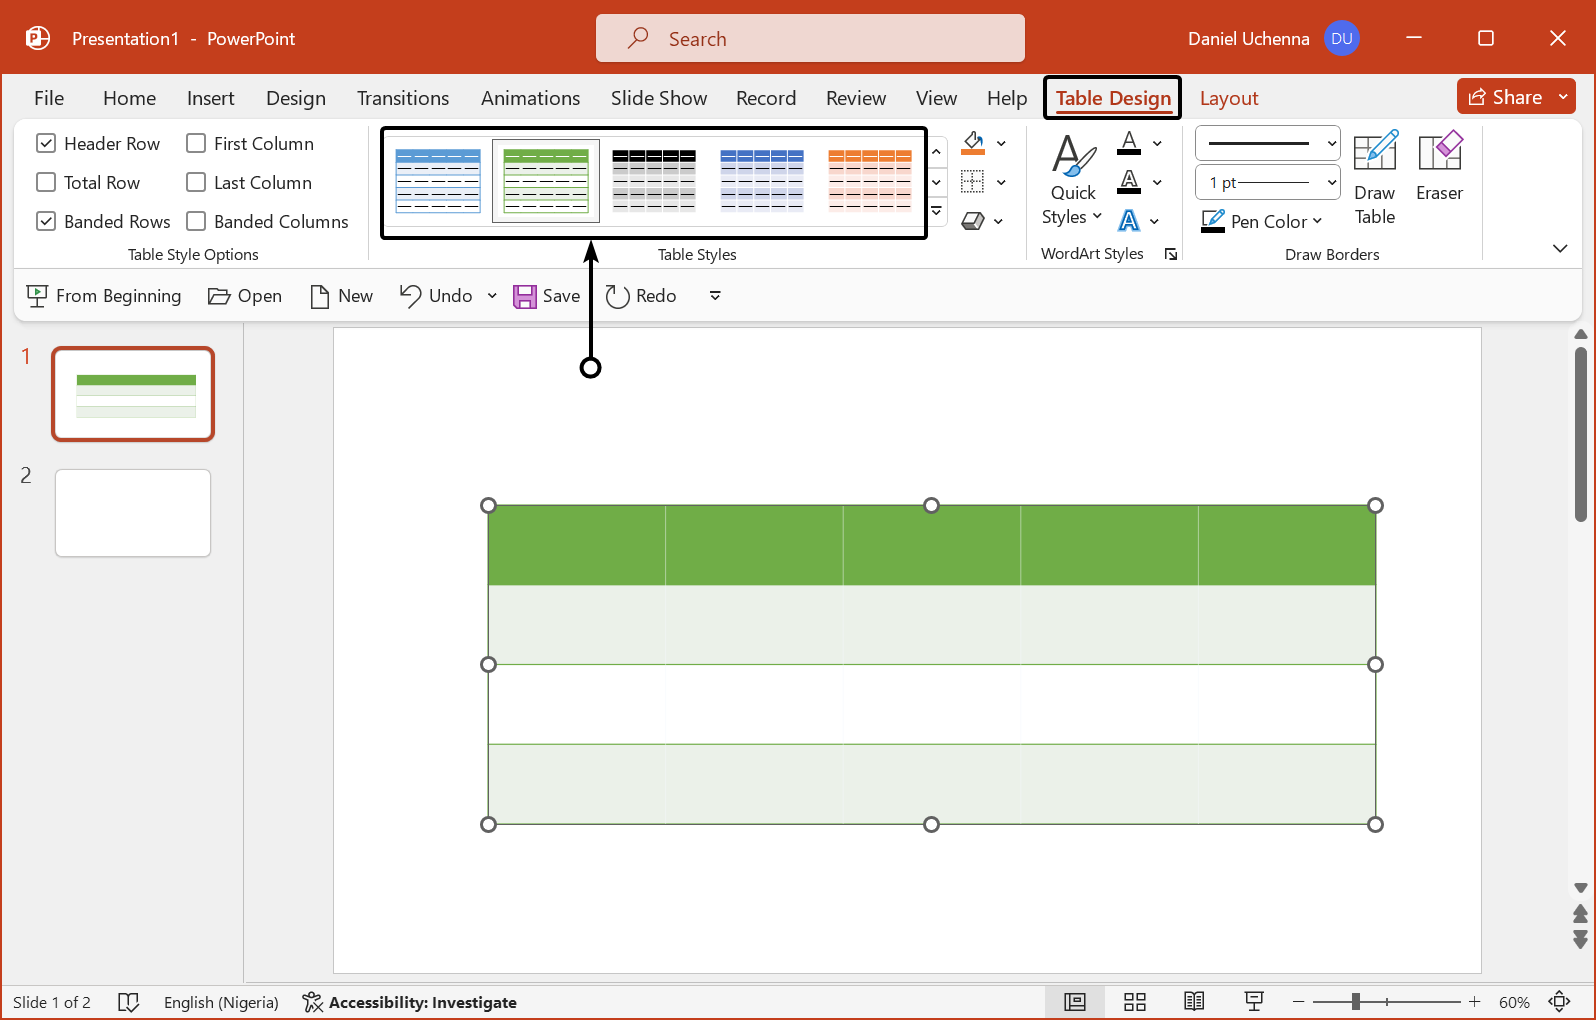Select the Draw Table tool

1374,178
